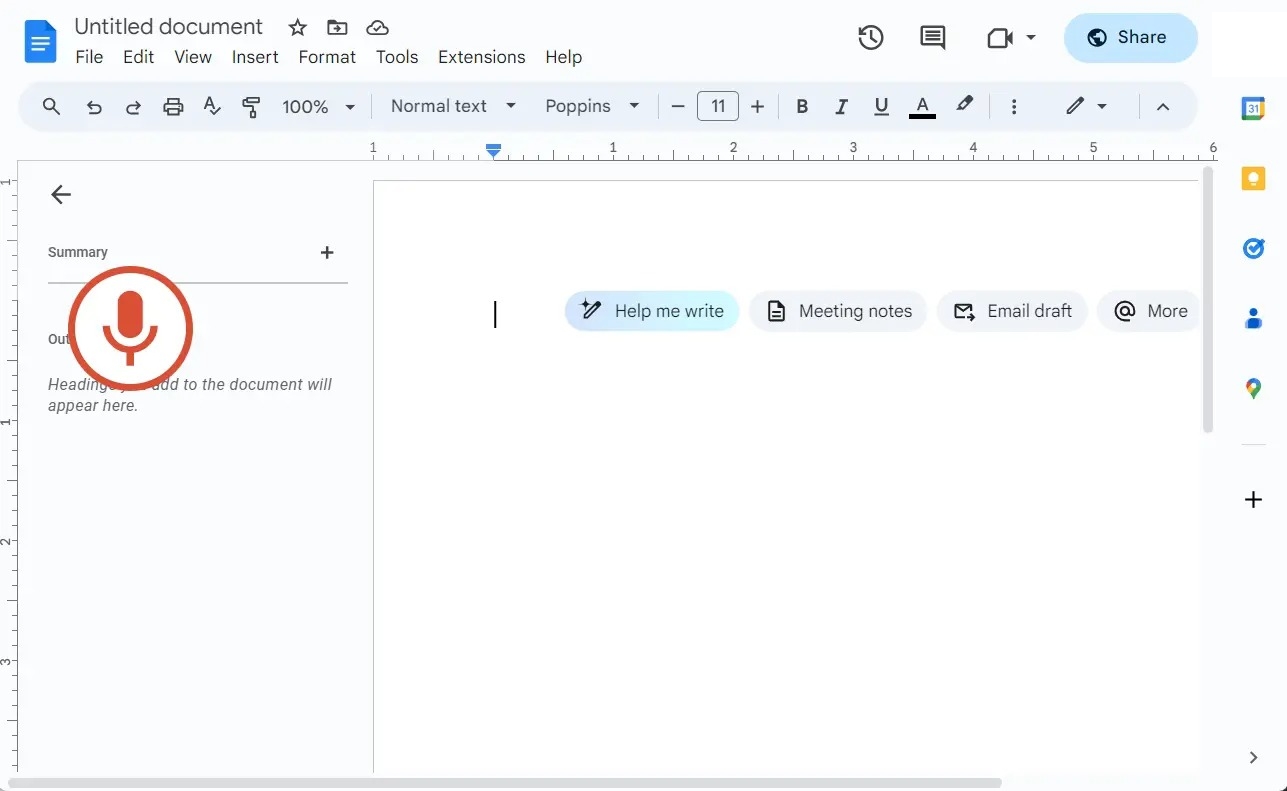Click the Help me write suggestion
Image resolution: width=1287 pixels, height=791 pixels.
coord(651,311)
